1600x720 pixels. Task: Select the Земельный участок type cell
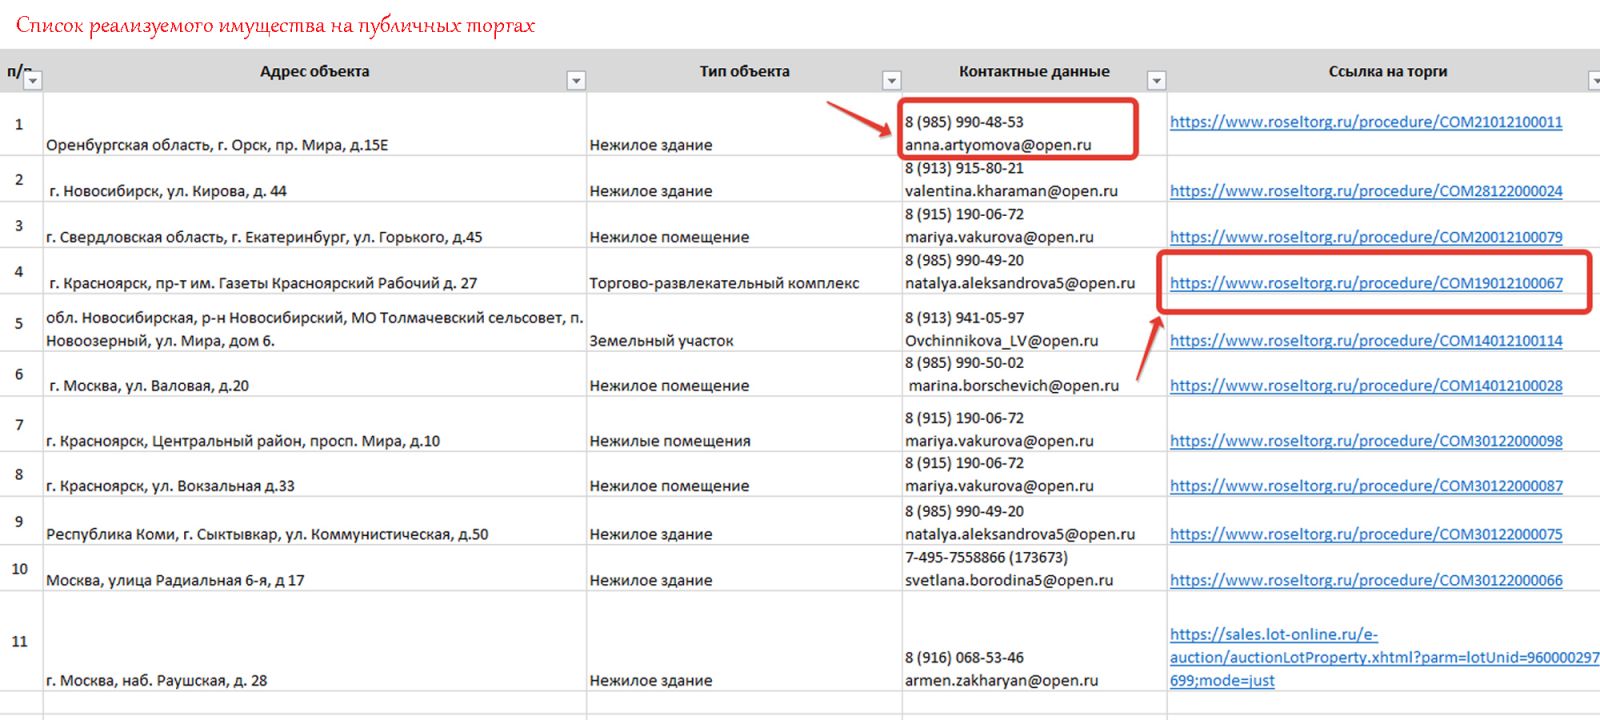point(661,341)
